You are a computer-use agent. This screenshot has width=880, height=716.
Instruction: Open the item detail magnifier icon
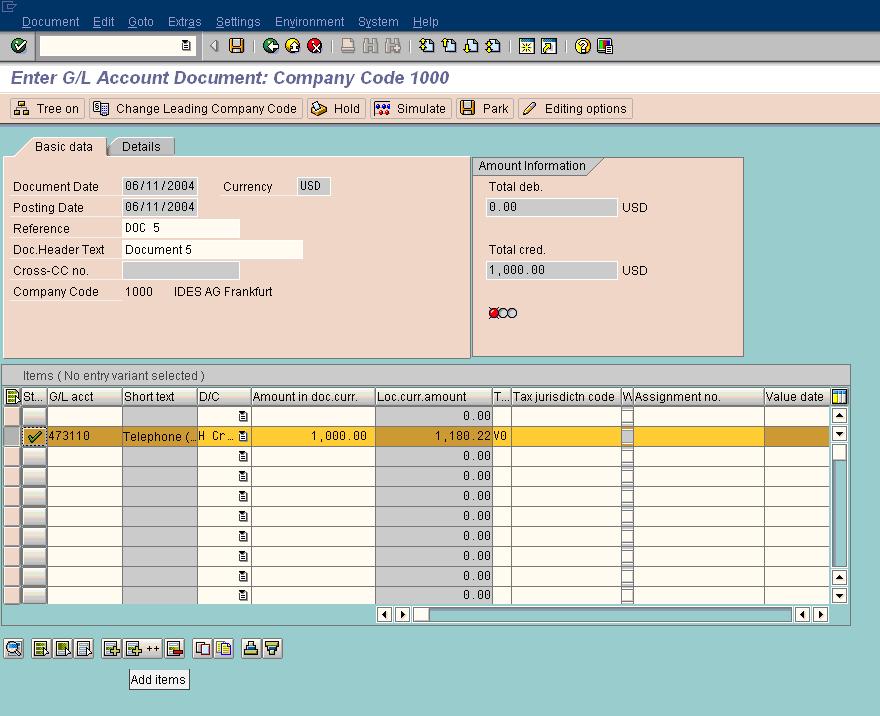pos(13,649)
